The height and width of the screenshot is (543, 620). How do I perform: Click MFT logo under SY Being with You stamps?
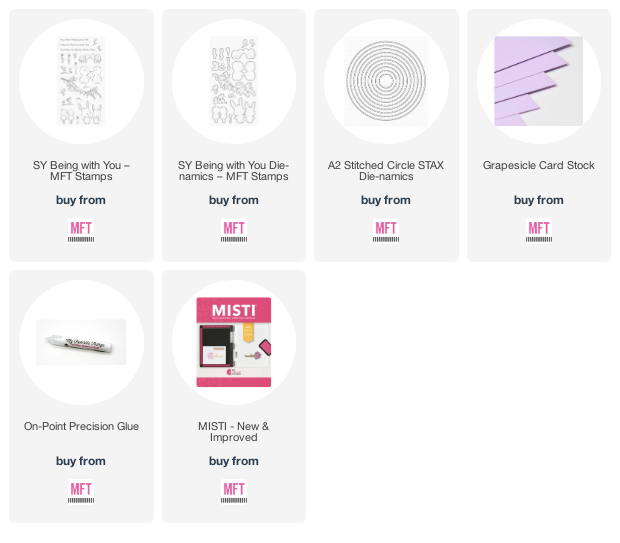[81, 231]
